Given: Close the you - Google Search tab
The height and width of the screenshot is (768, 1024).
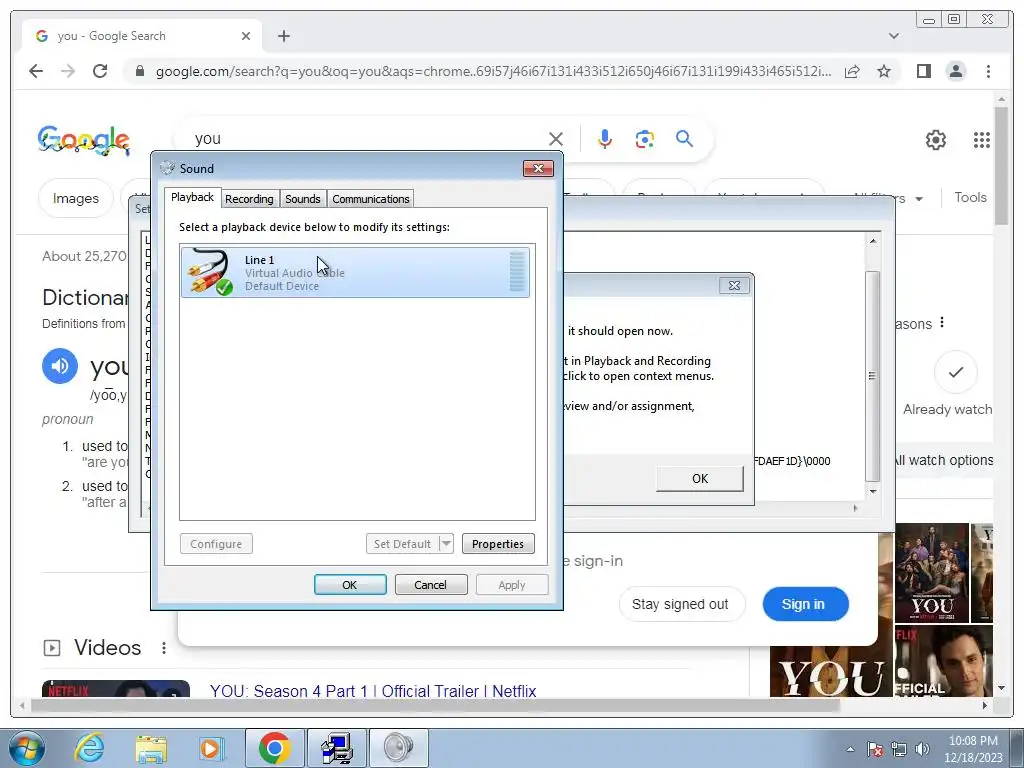Looking at the screenshot, I should (246, 36).
